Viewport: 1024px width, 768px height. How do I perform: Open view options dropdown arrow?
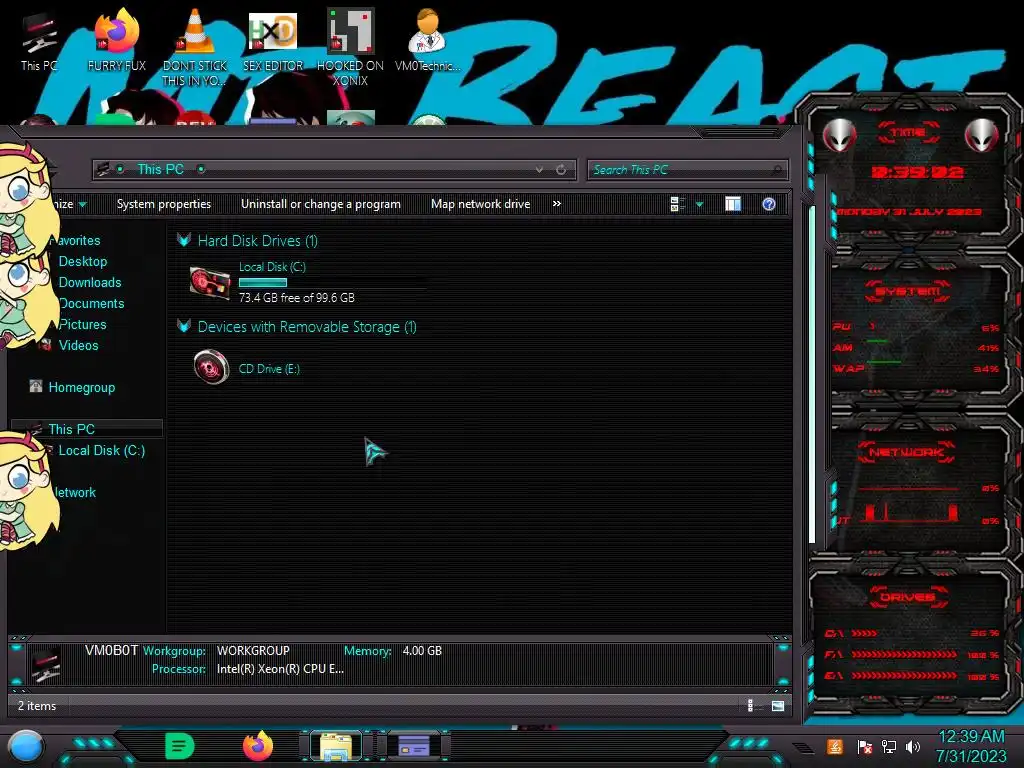tap(699, 204)
